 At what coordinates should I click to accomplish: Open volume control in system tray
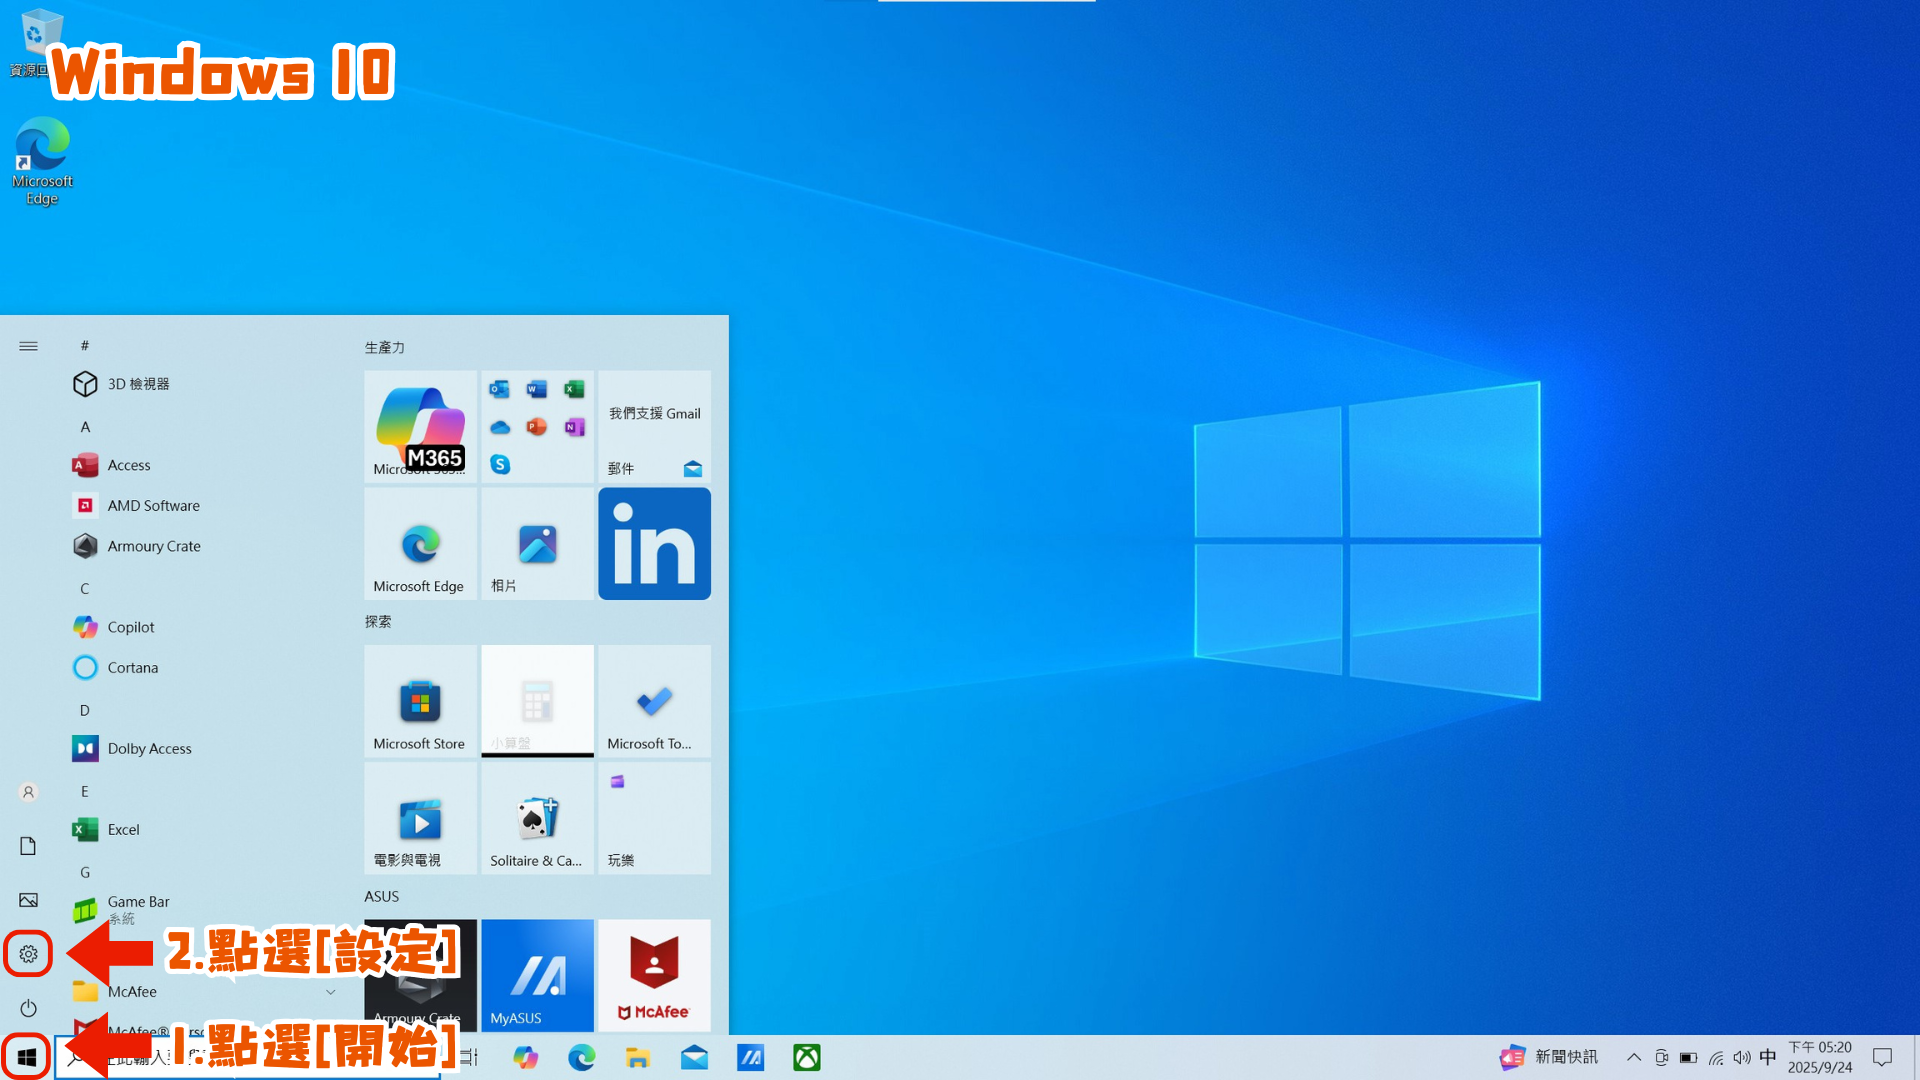1742,1057
